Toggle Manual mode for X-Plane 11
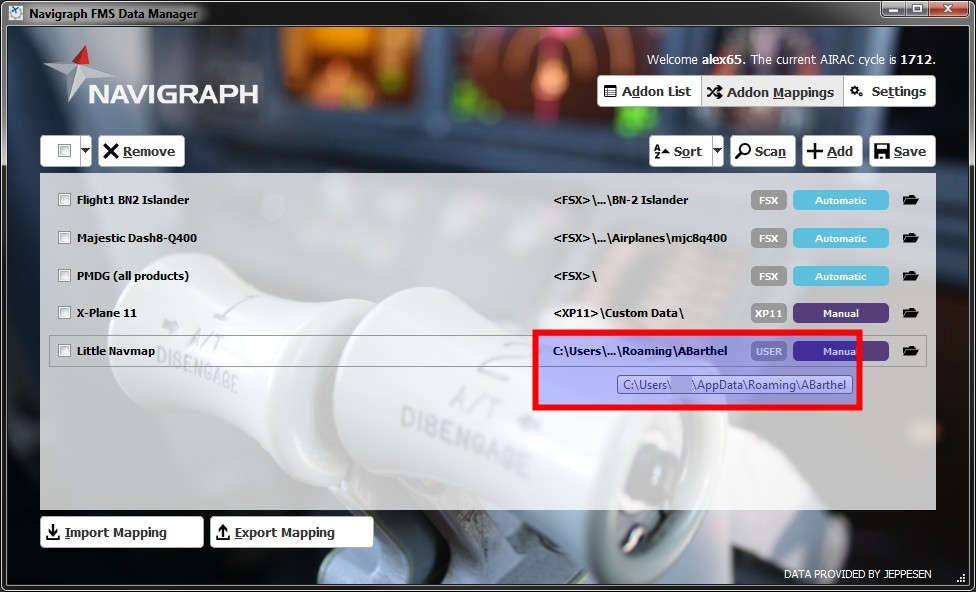 840,313
